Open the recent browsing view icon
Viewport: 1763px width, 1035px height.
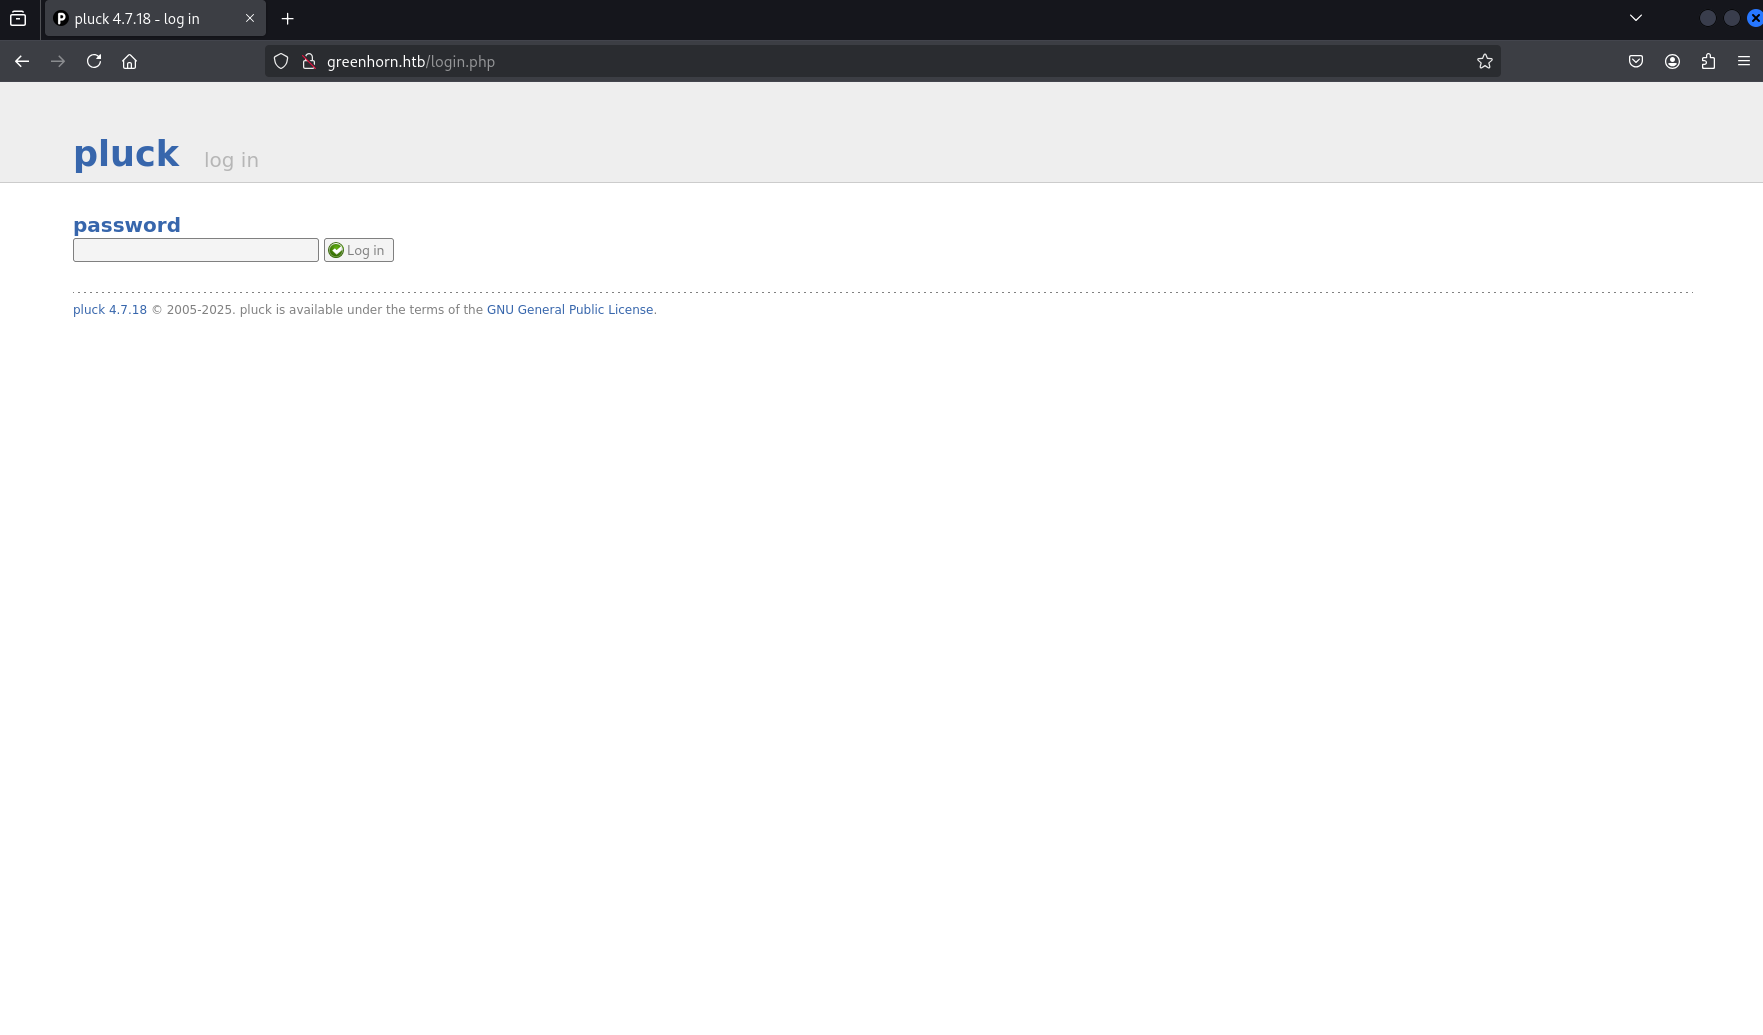(x=18, y=18)
